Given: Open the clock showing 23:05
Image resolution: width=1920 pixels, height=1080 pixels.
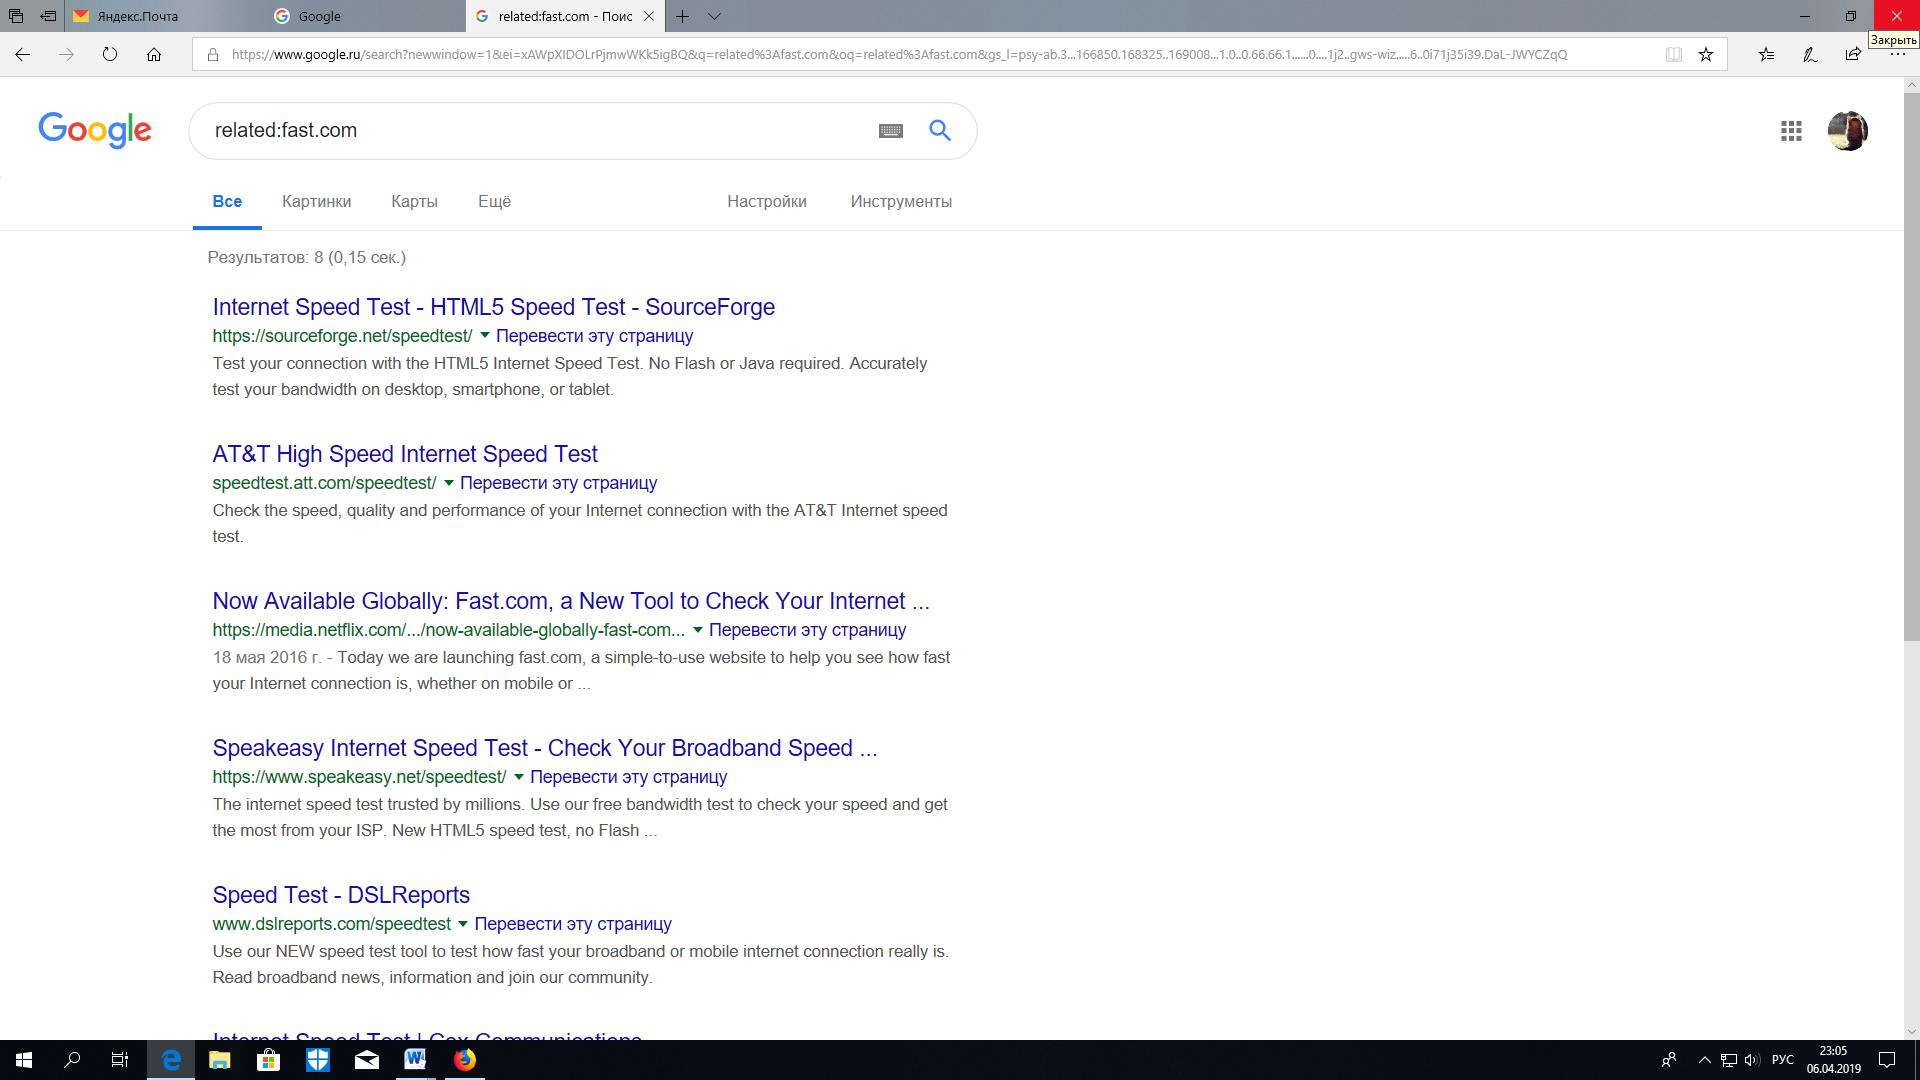Looking at the screenshot, I should click(1833, 1060).
